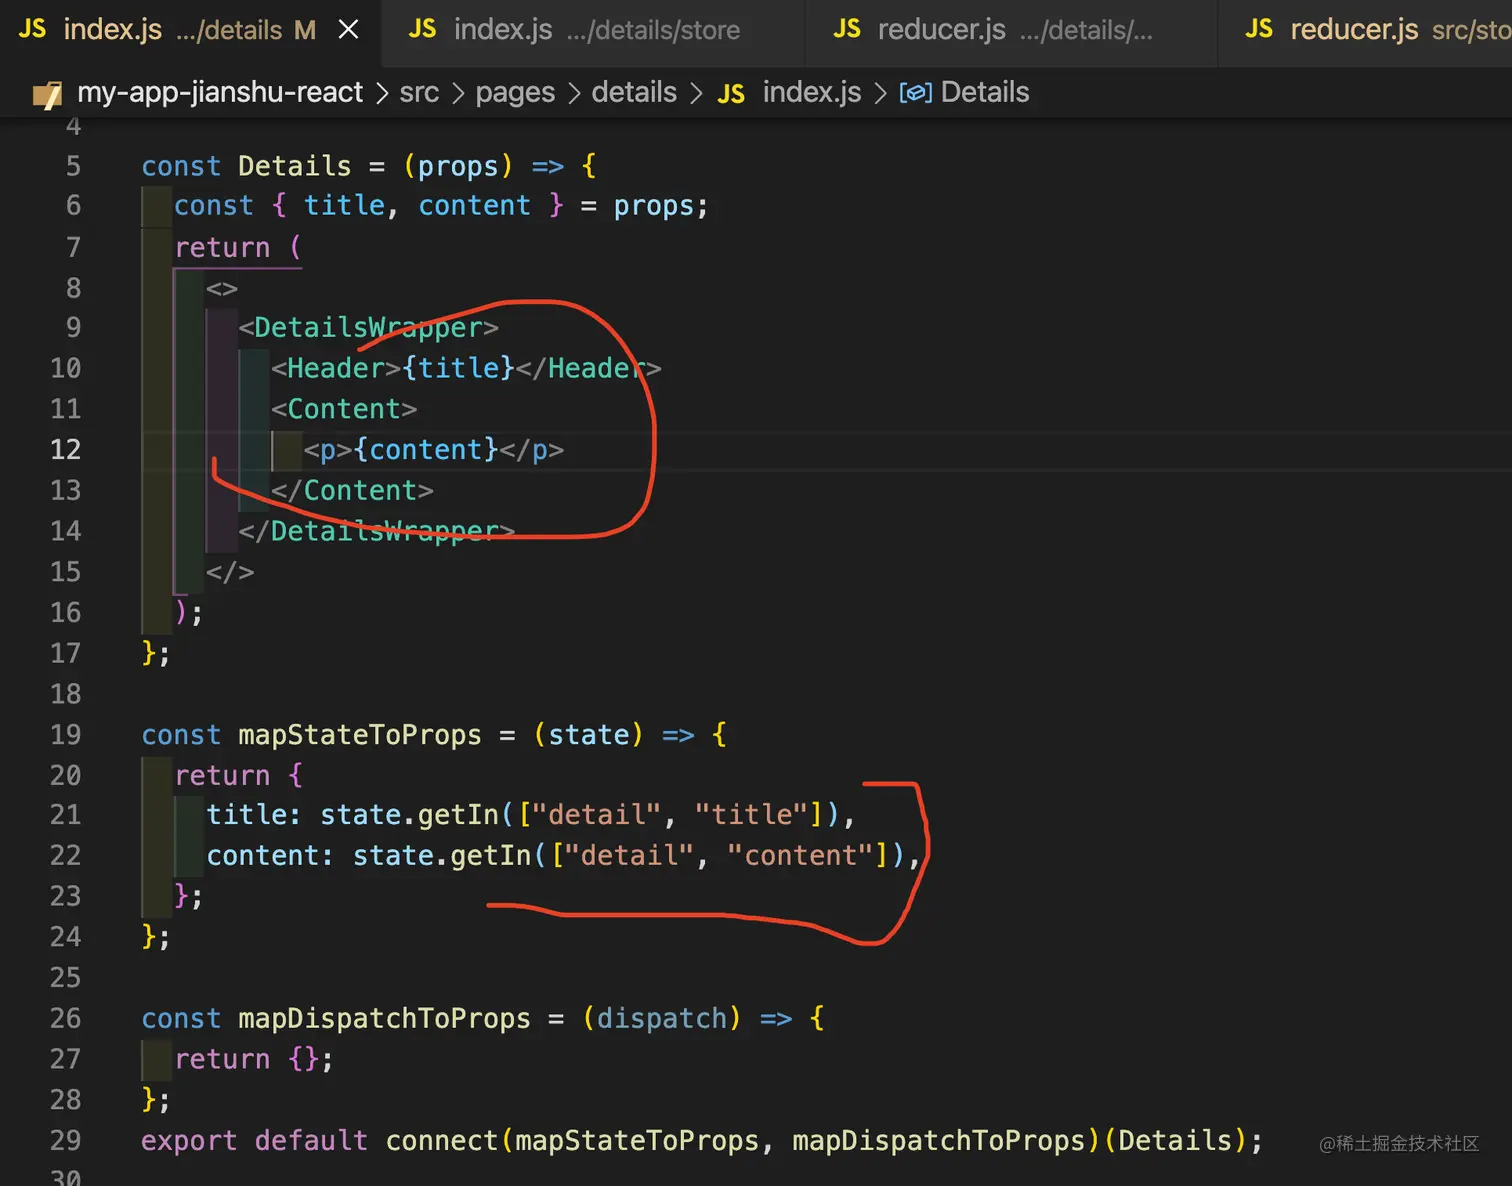
Task: Click the (state) parameter on line 19
Action: (588, 735)
